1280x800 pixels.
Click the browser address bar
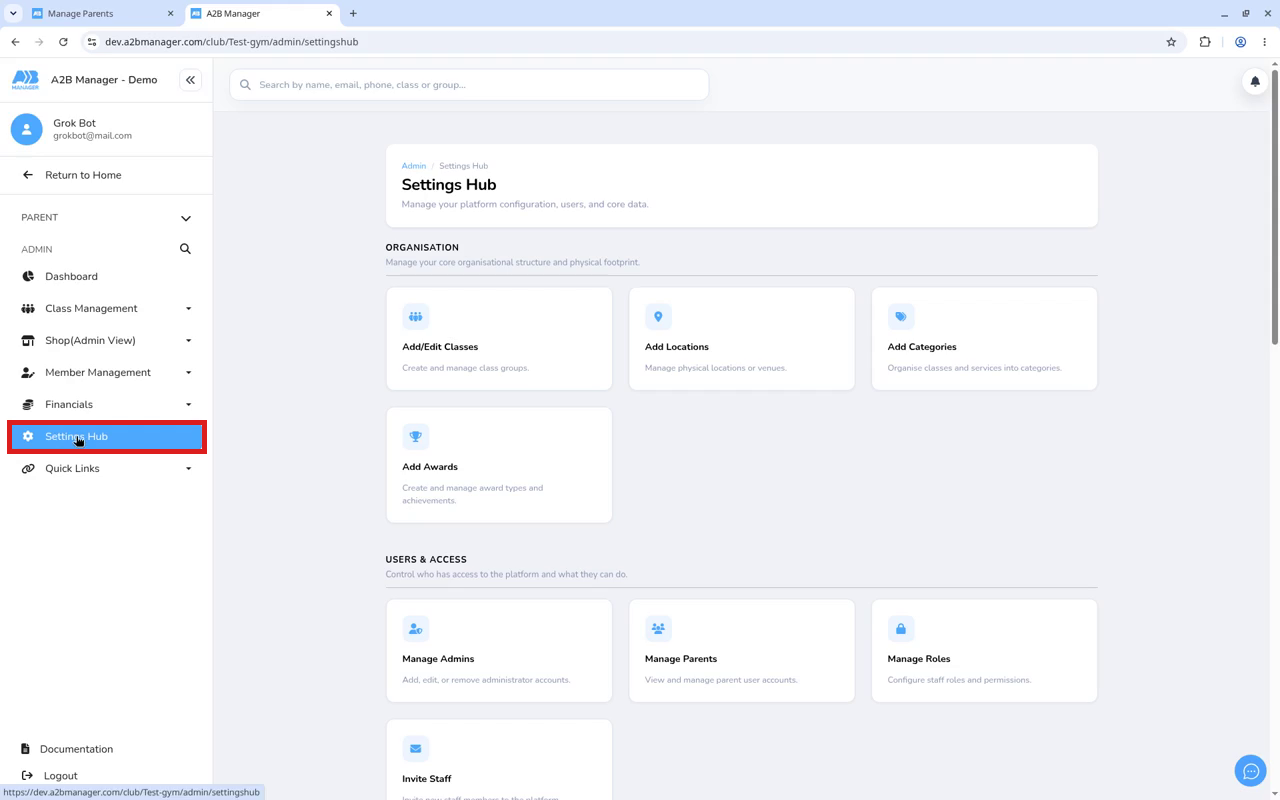point(630,42)
